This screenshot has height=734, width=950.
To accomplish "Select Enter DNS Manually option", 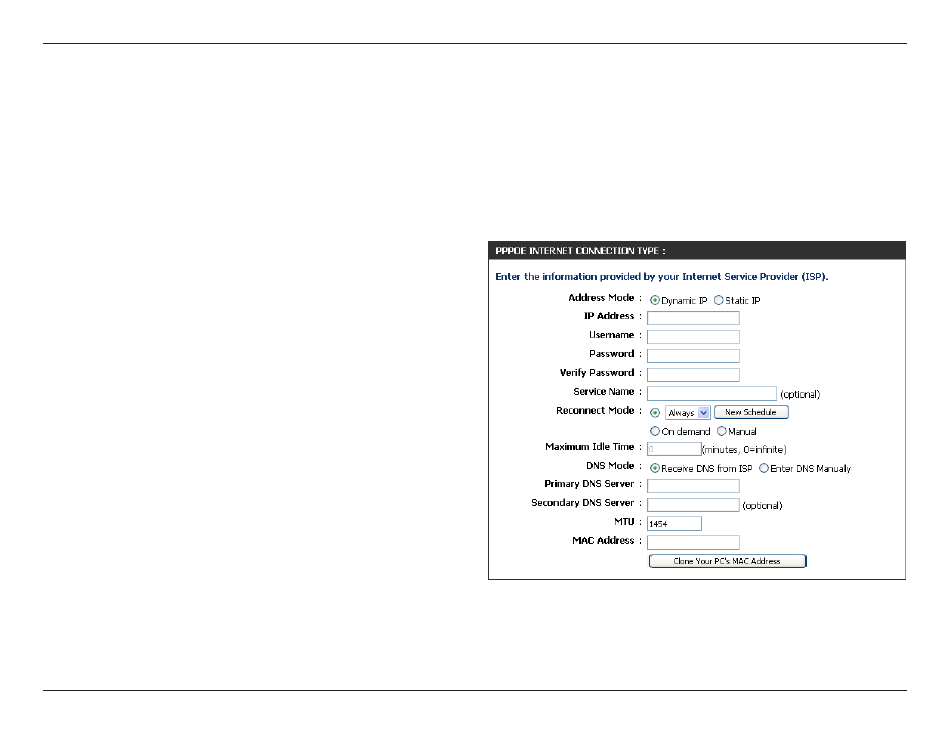I will 764,469.
